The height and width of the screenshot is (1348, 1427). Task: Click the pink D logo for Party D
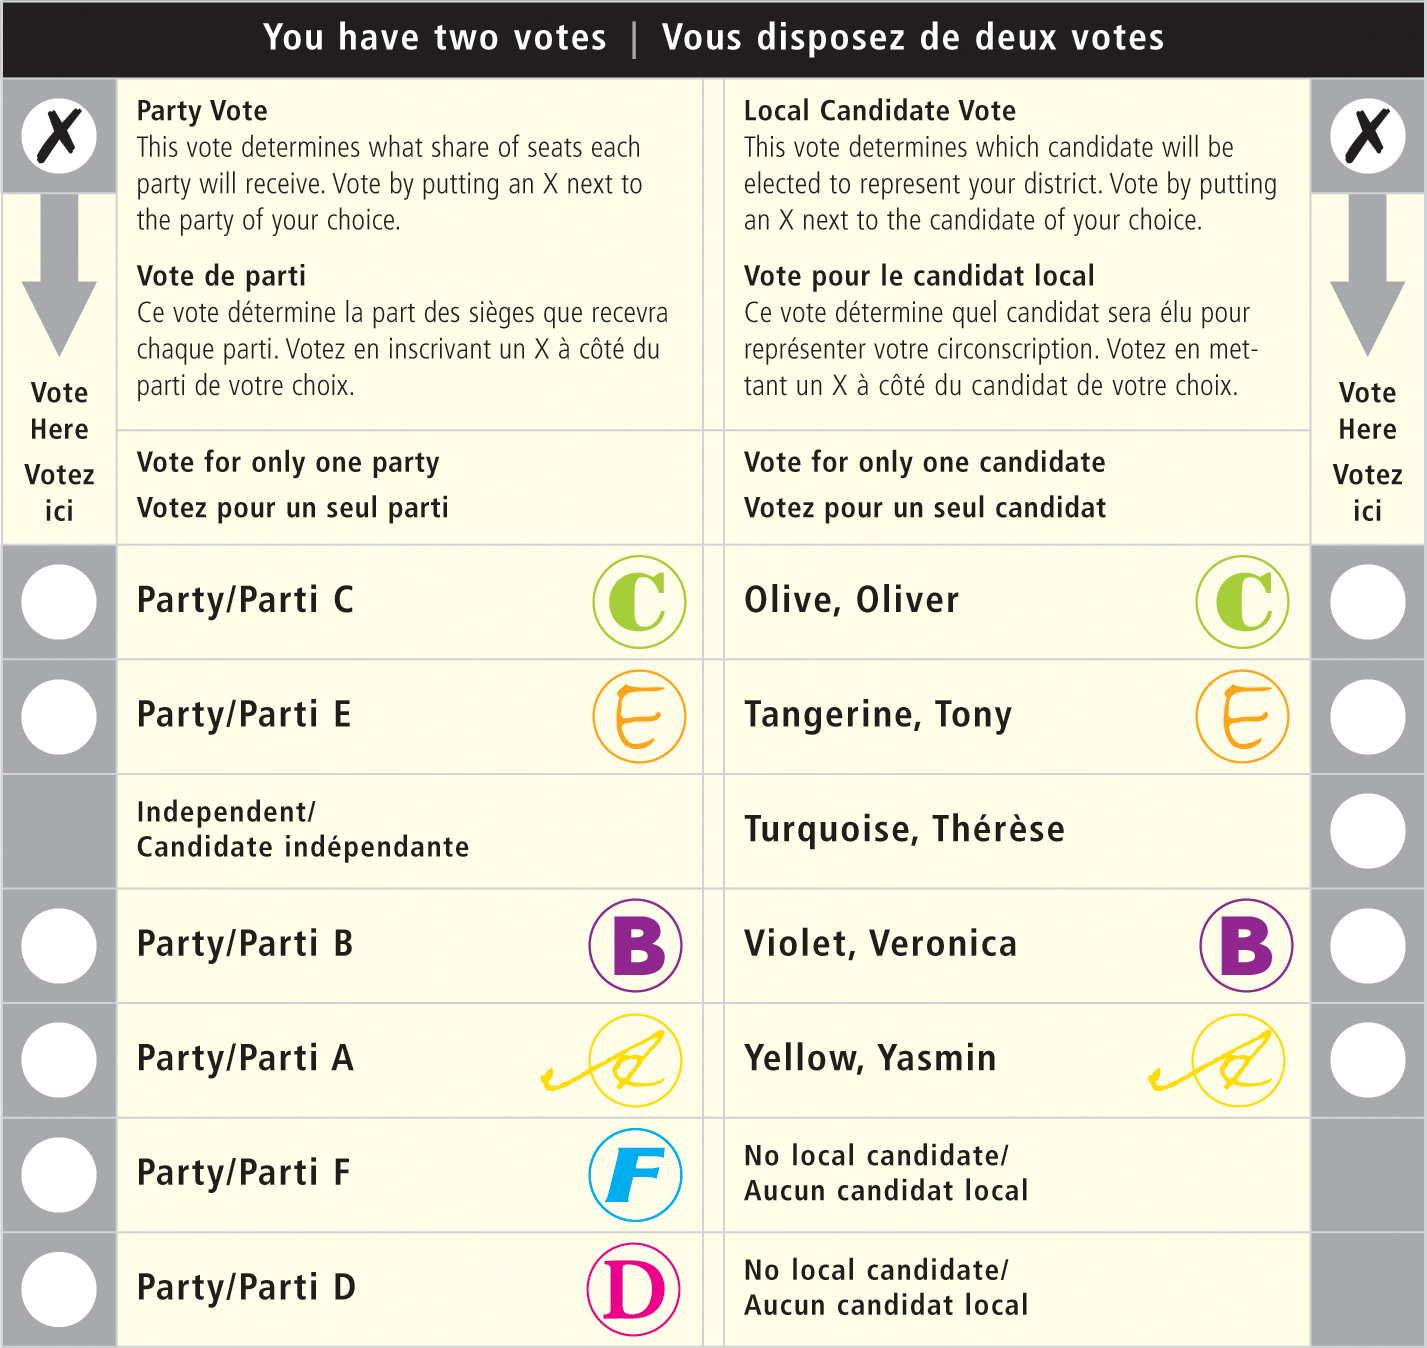634,1290
